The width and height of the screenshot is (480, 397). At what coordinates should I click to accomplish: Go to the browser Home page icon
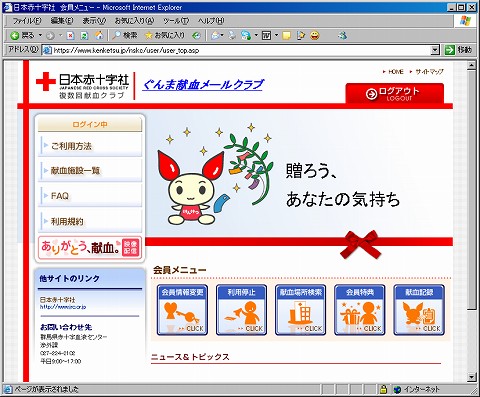pyautogui.click(x=99, y=35)
